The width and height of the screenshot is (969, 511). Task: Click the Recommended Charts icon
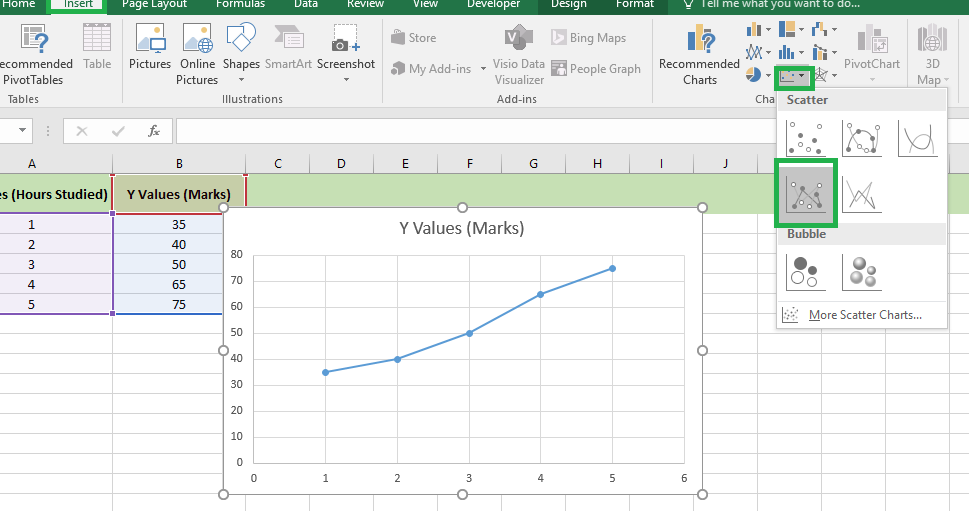(x=699, y=55)
